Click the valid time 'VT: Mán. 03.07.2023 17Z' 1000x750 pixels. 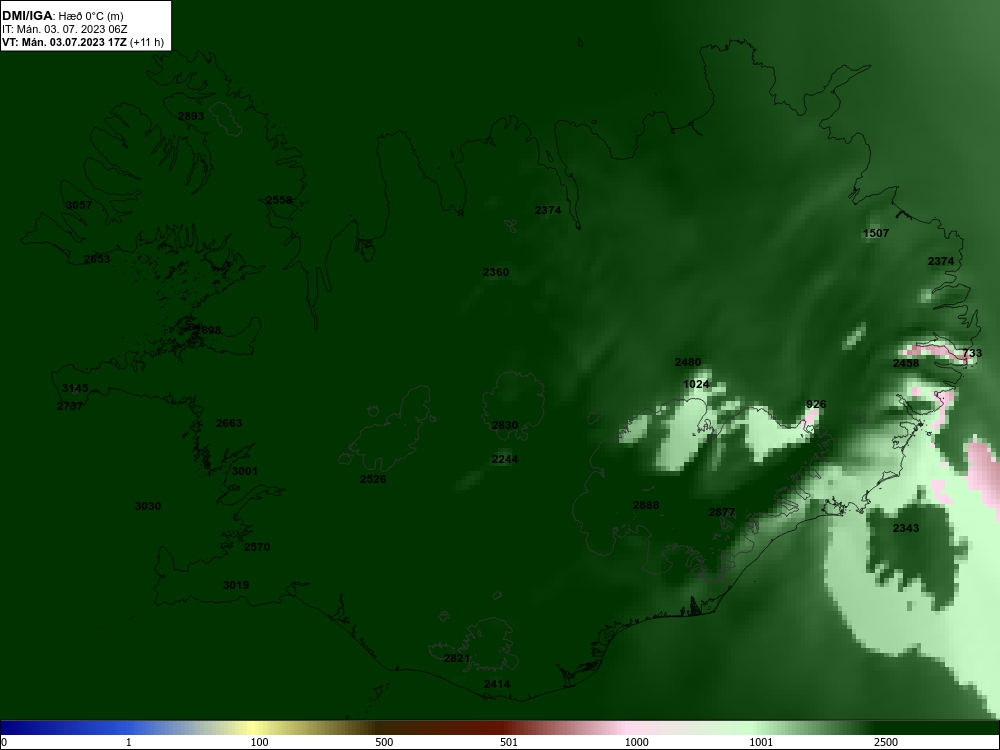coord(64,43)
